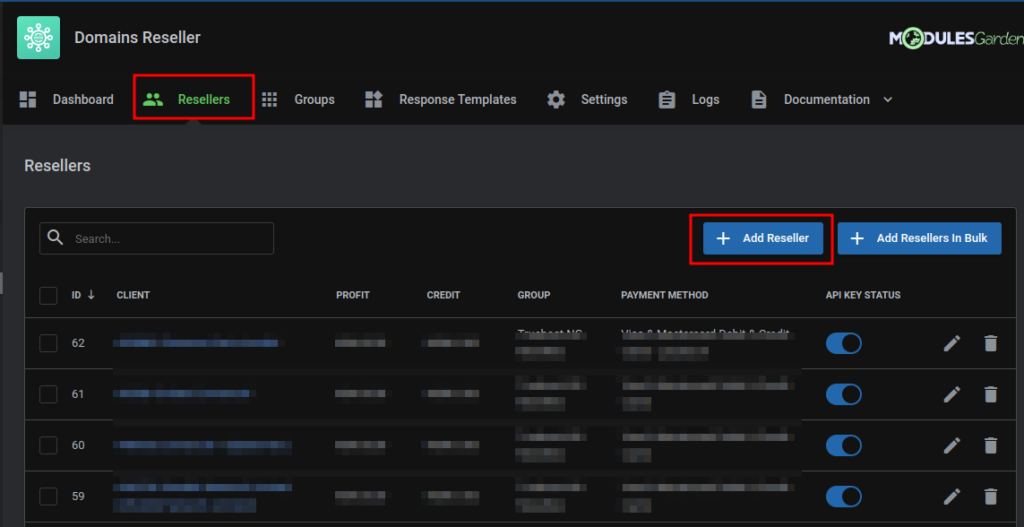Click the ModulesGarden logo
The image size is (1024, 527).
point(956,39)
